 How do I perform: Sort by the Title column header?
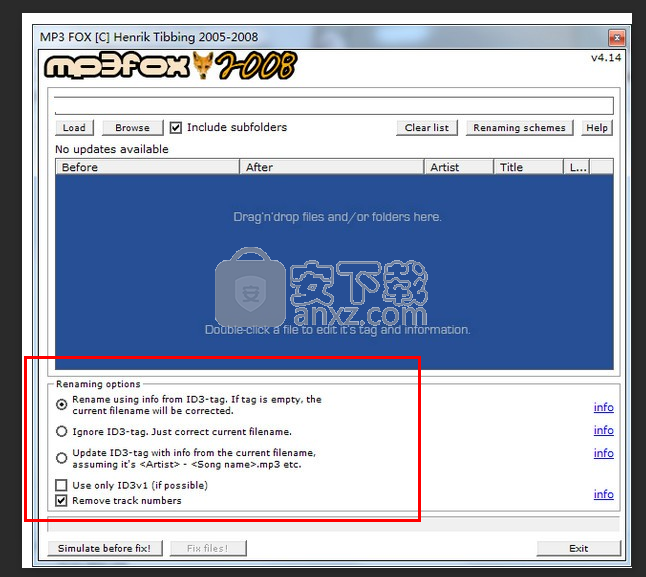(528, 167)
